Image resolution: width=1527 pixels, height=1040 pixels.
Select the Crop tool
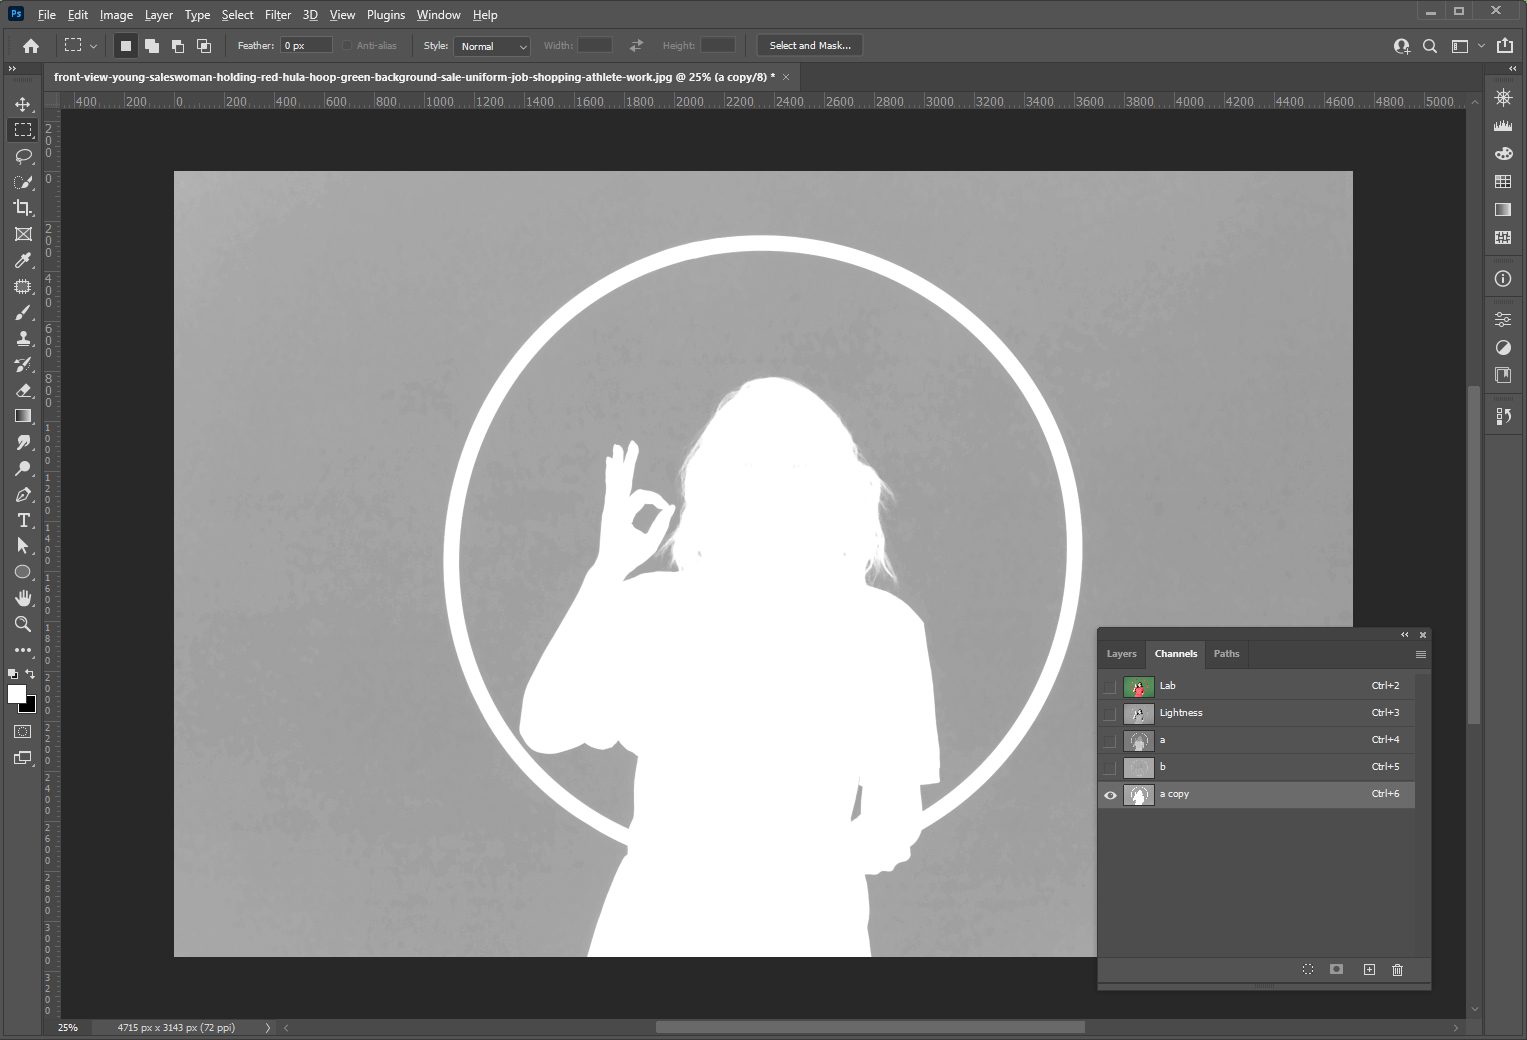point(23,208)
